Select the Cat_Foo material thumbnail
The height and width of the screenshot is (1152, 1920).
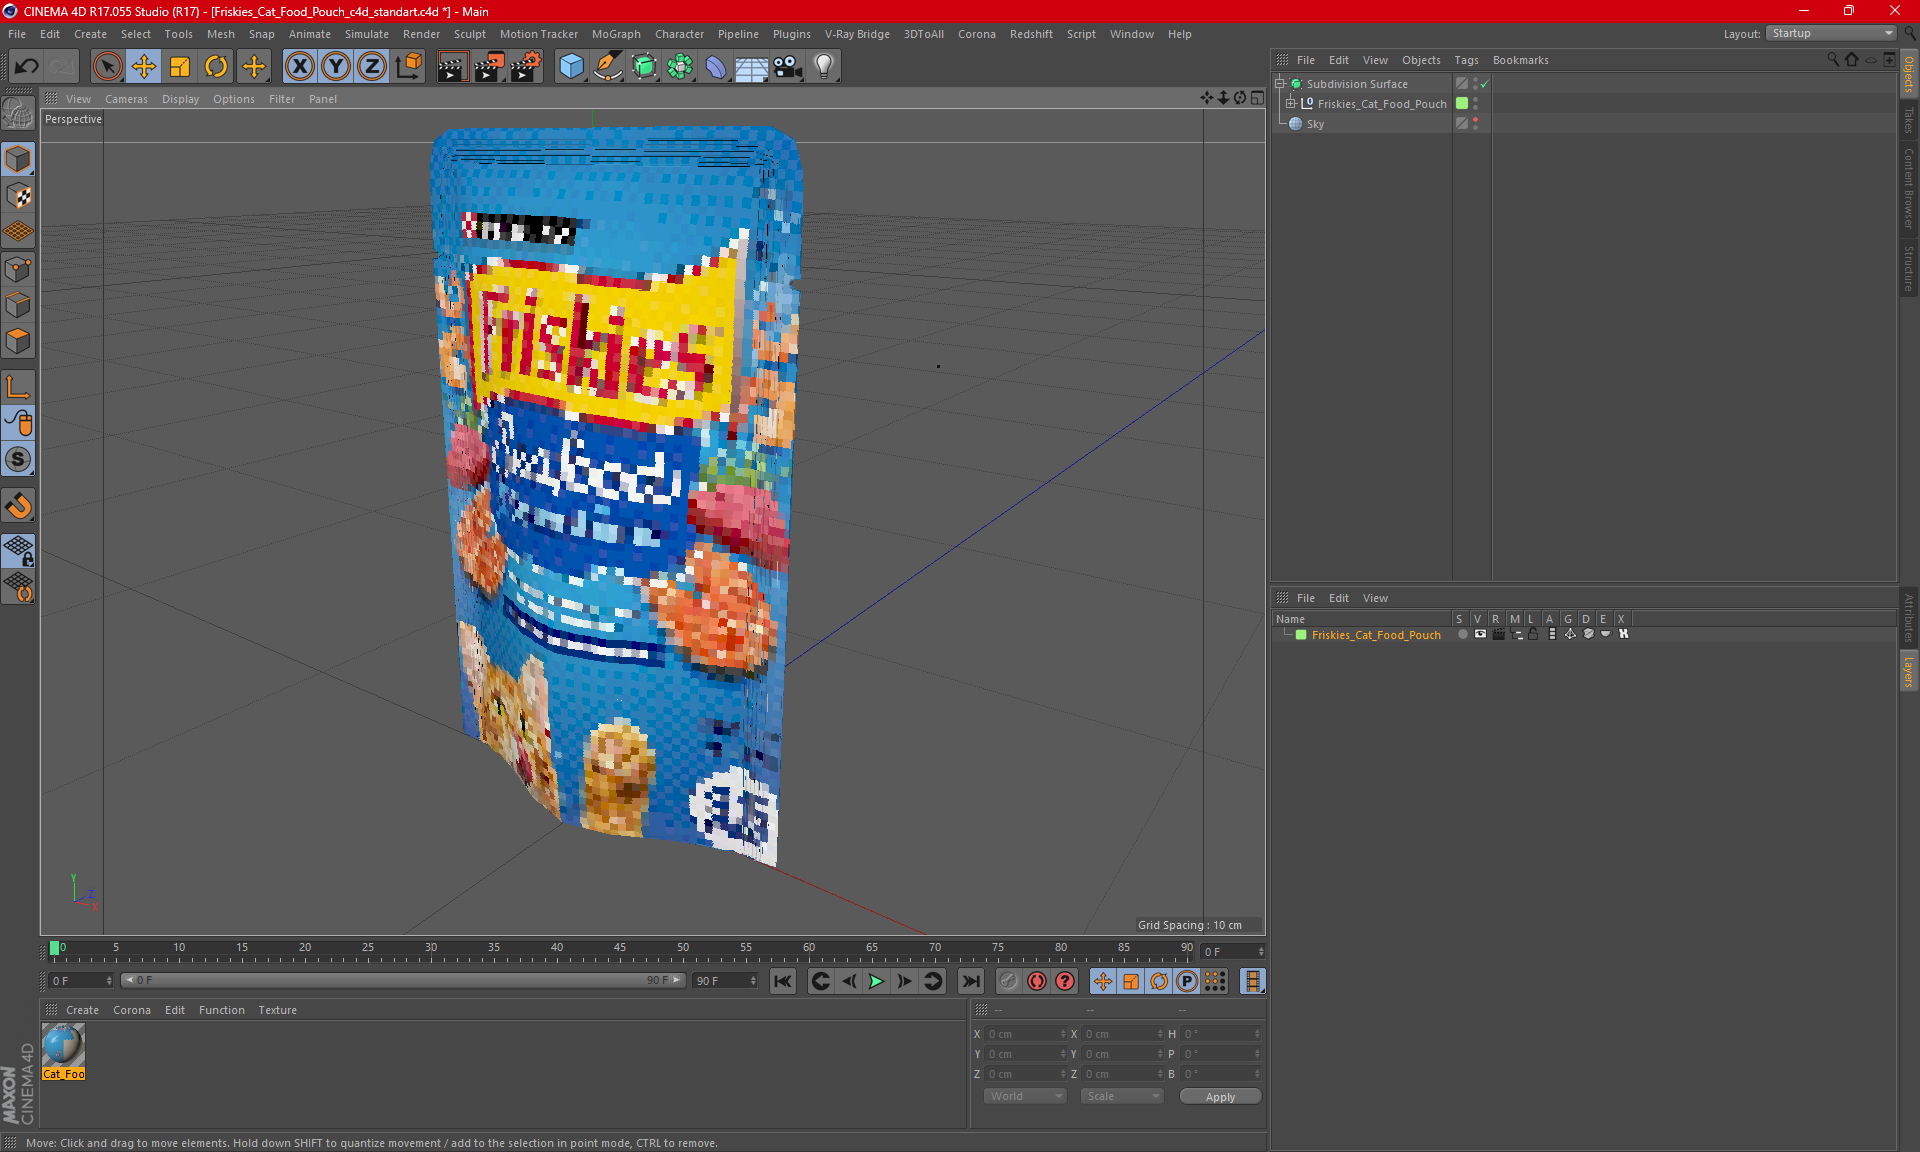coord(63,1046)
